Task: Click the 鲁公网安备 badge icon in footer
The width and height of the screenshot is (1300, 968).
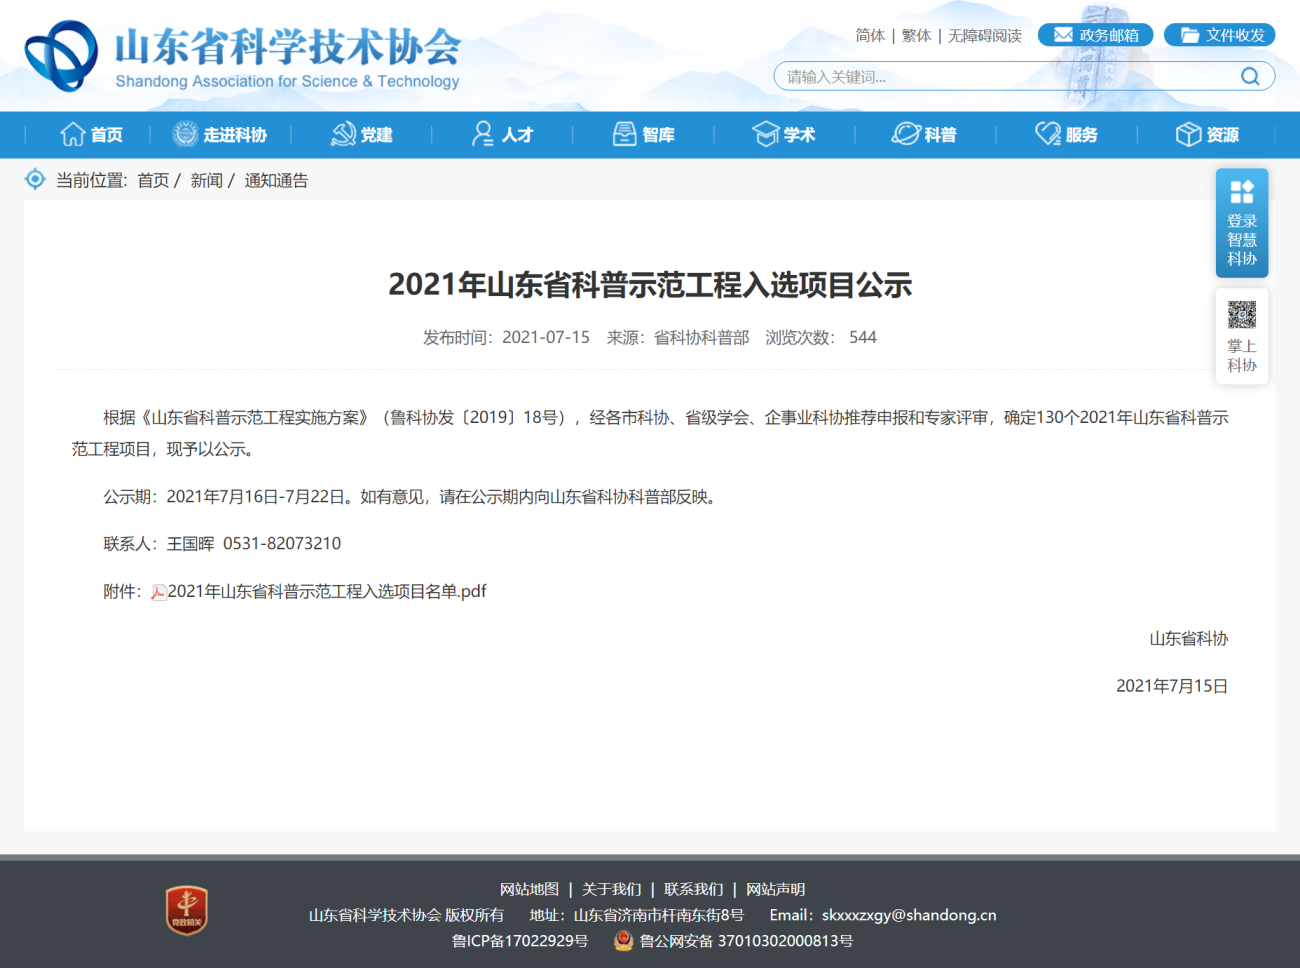Action: coord(622,941)
